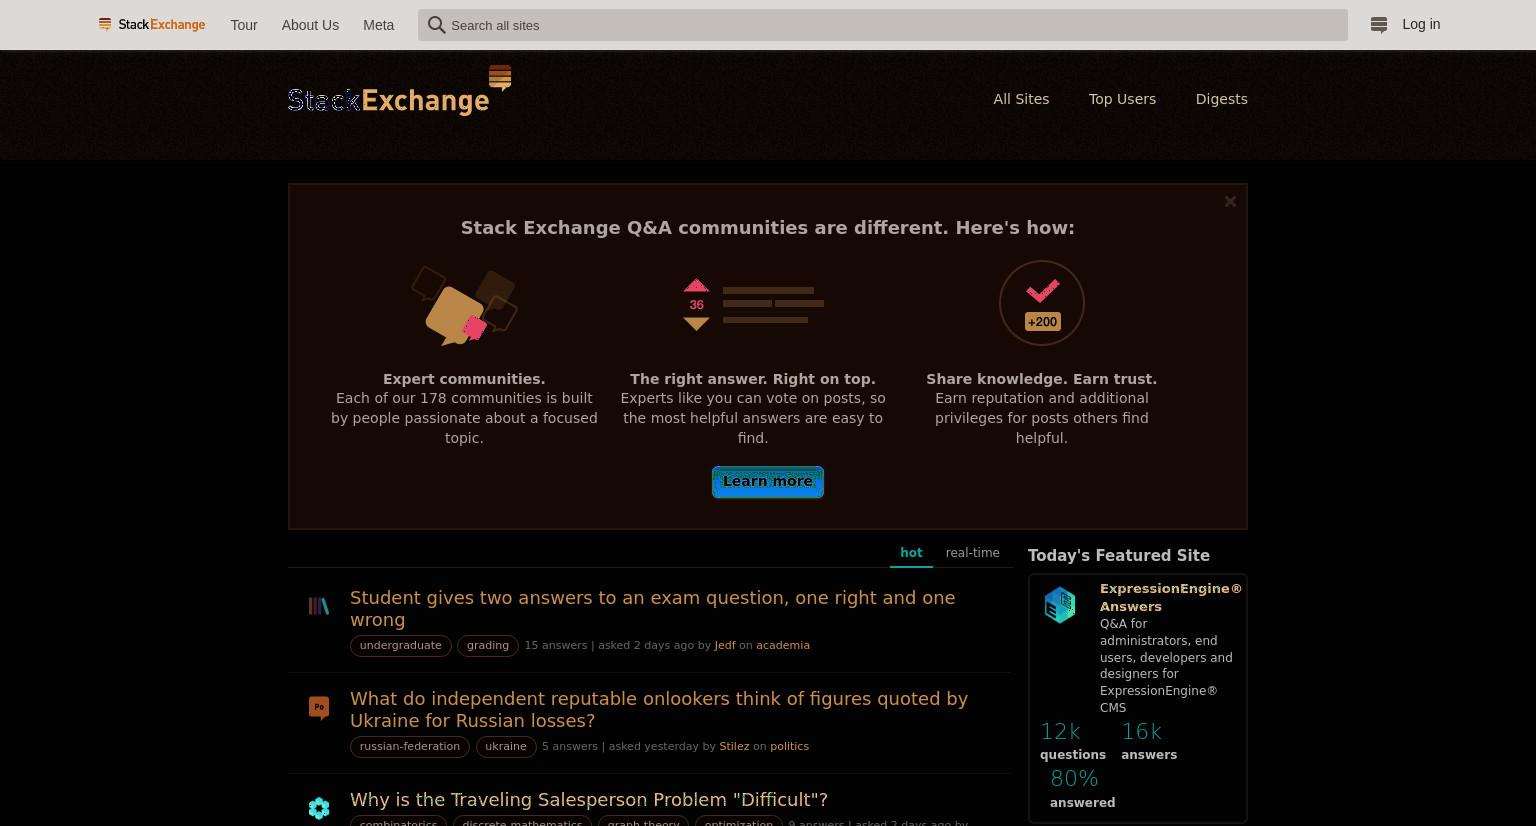
Task: Click the +200 checkmark reputation illustration
Action: tap(1042, 303)
